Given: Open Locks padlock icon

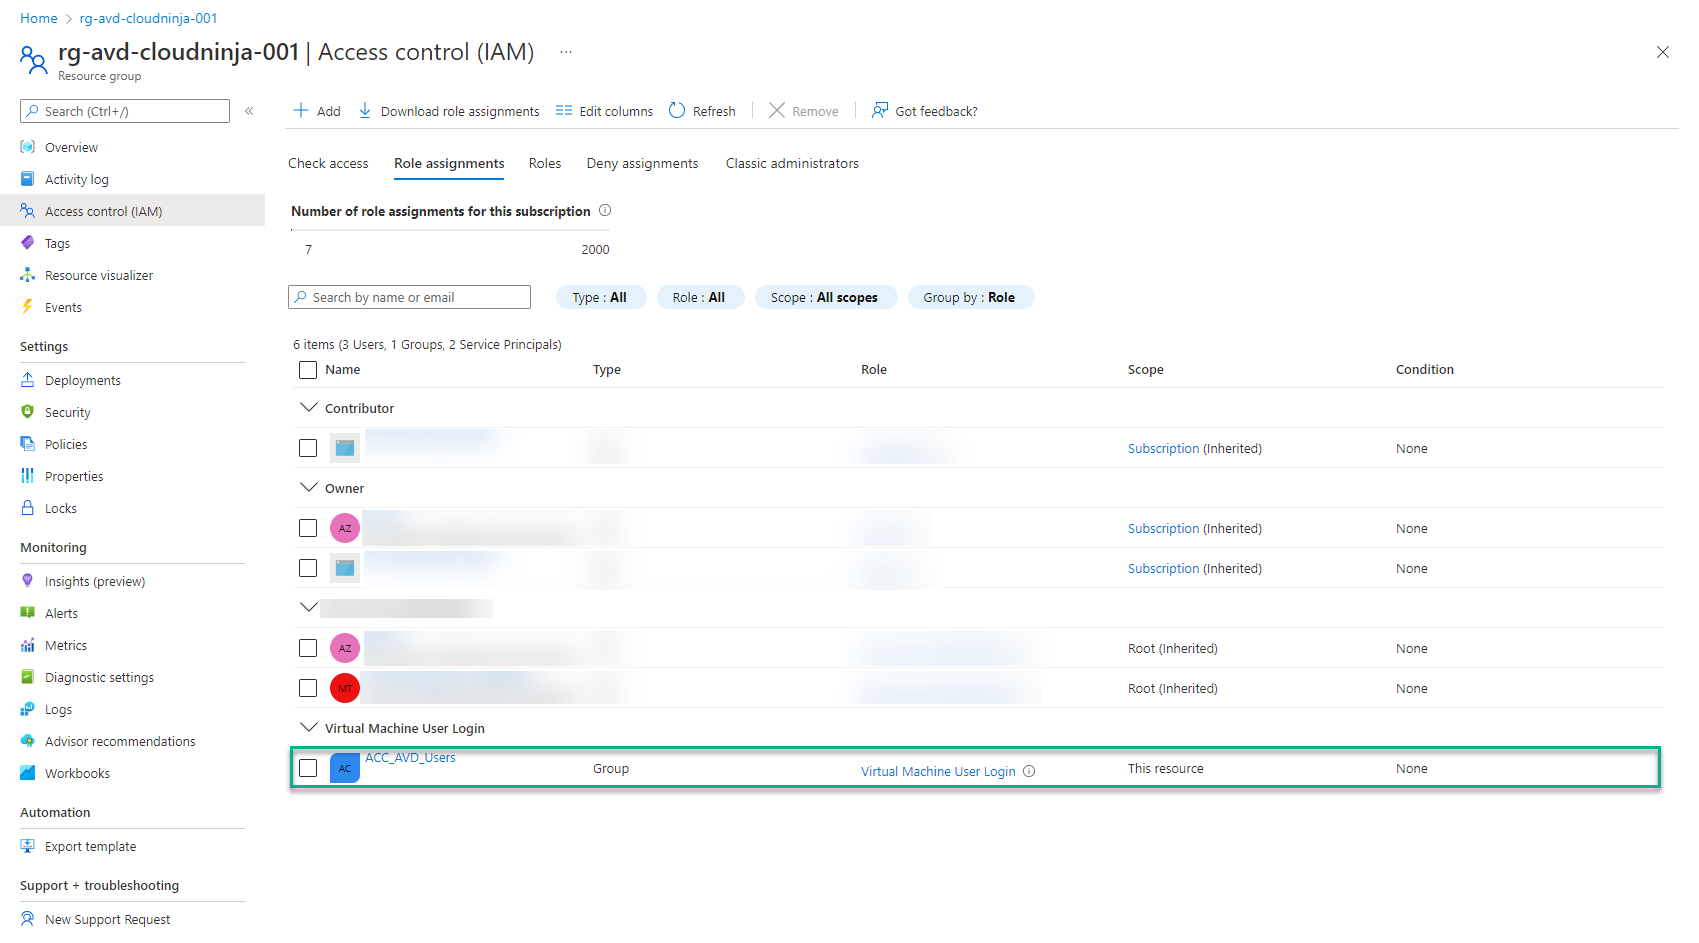Looking at the screenshot, I should 28,508.
